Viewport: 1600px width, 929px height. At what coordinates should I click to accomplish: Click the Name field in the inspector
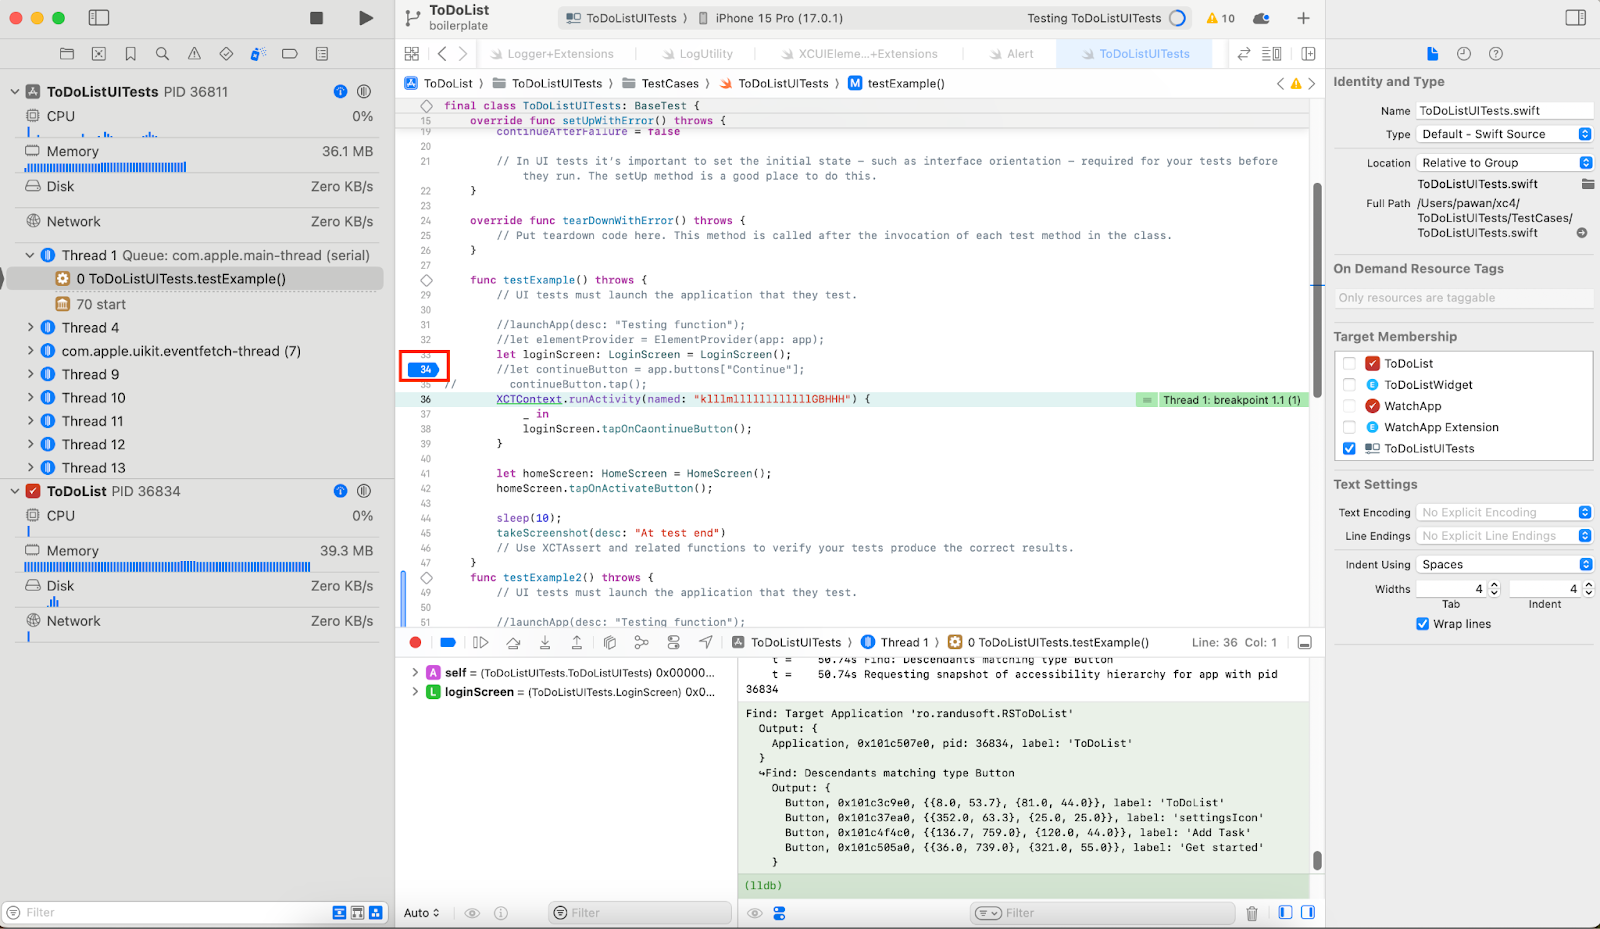pos(1505,111)
